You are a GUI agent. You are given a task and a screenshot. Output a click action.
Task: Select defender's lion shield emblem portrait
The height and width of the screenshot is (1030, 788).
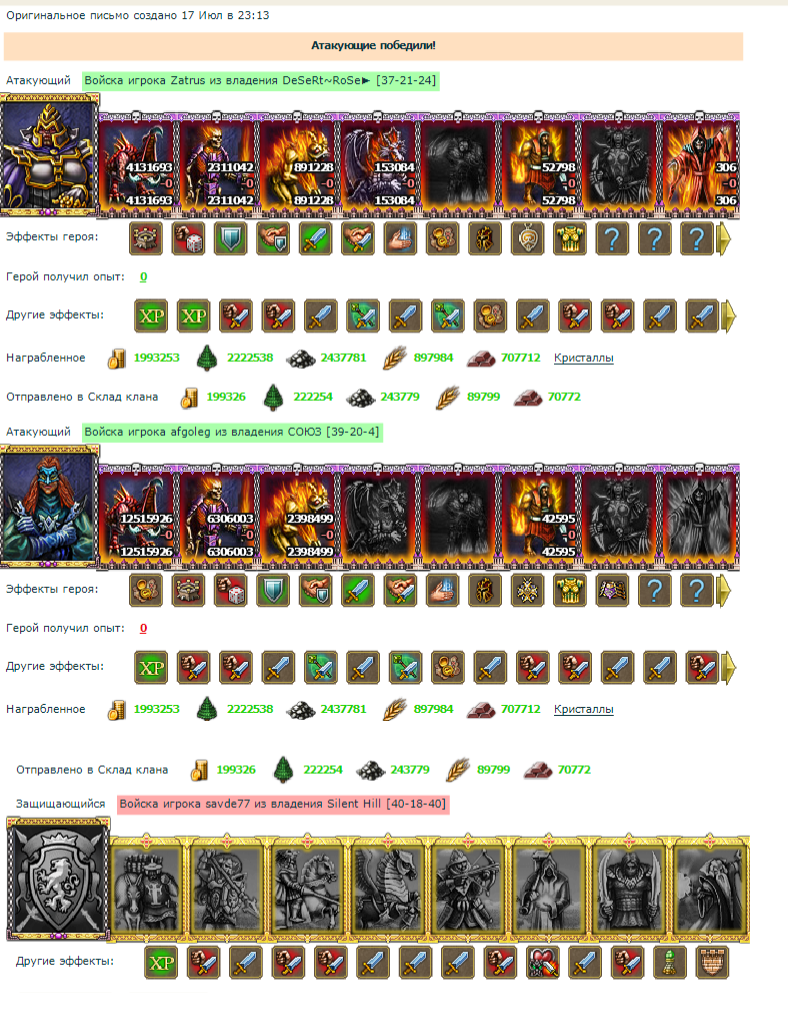point(58,879)
